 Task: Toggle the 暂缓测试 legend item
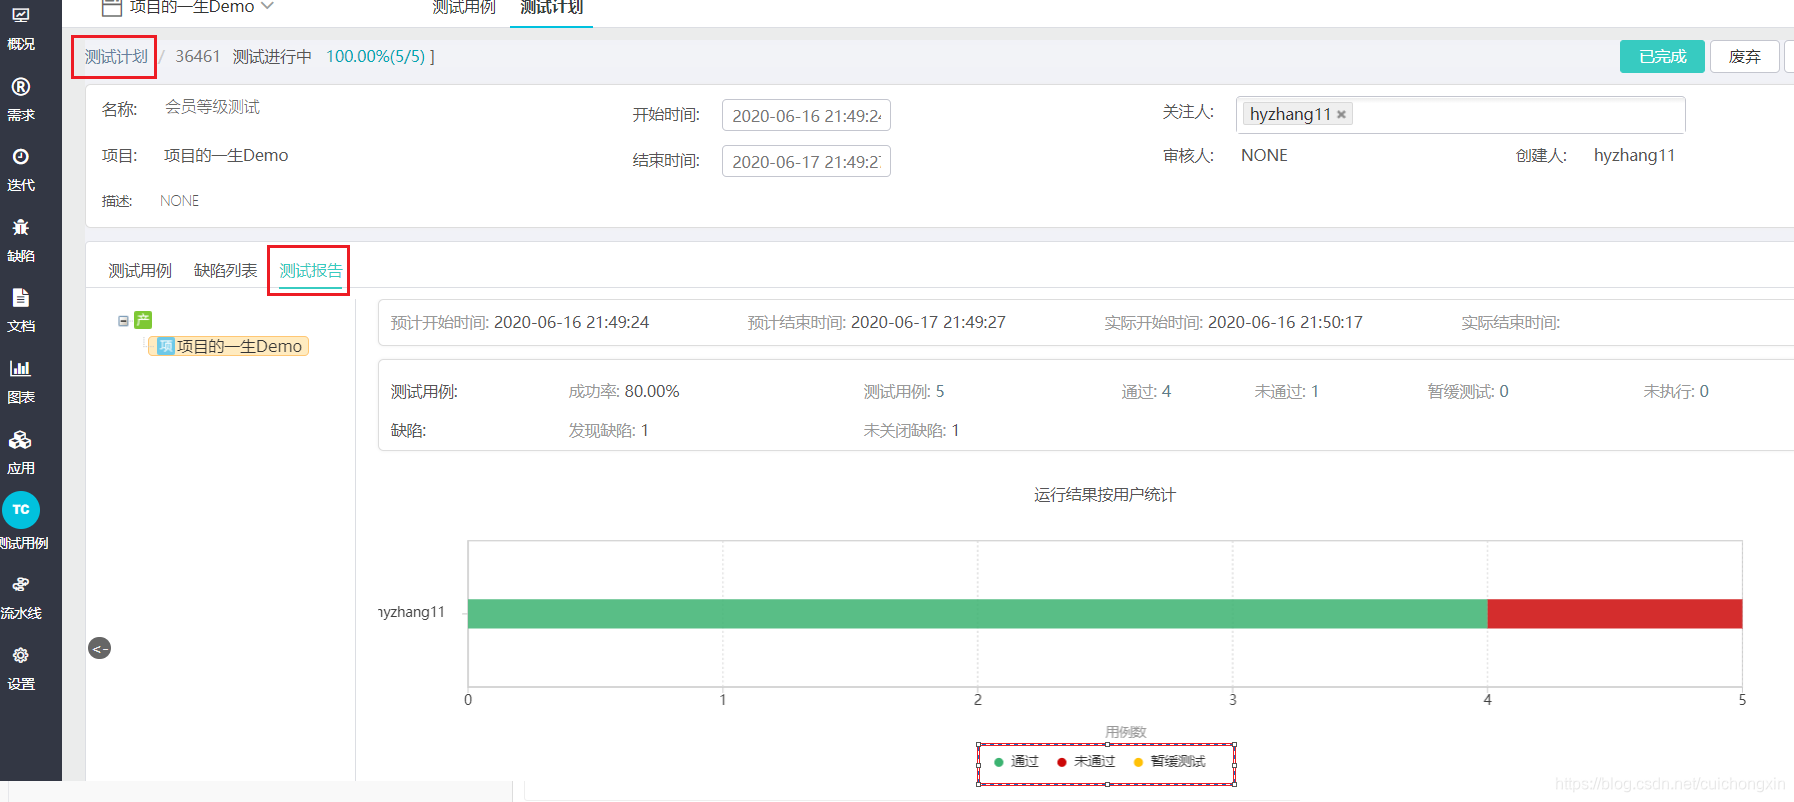tap(1169, 762)
